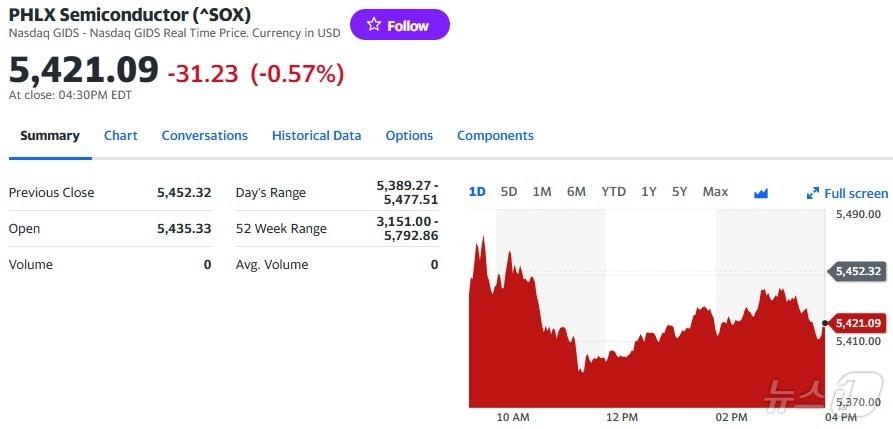Switch chart range to 5D
The width and height of the screenshot is (893, 429).
pyautogui.click(x=509, y=191)
